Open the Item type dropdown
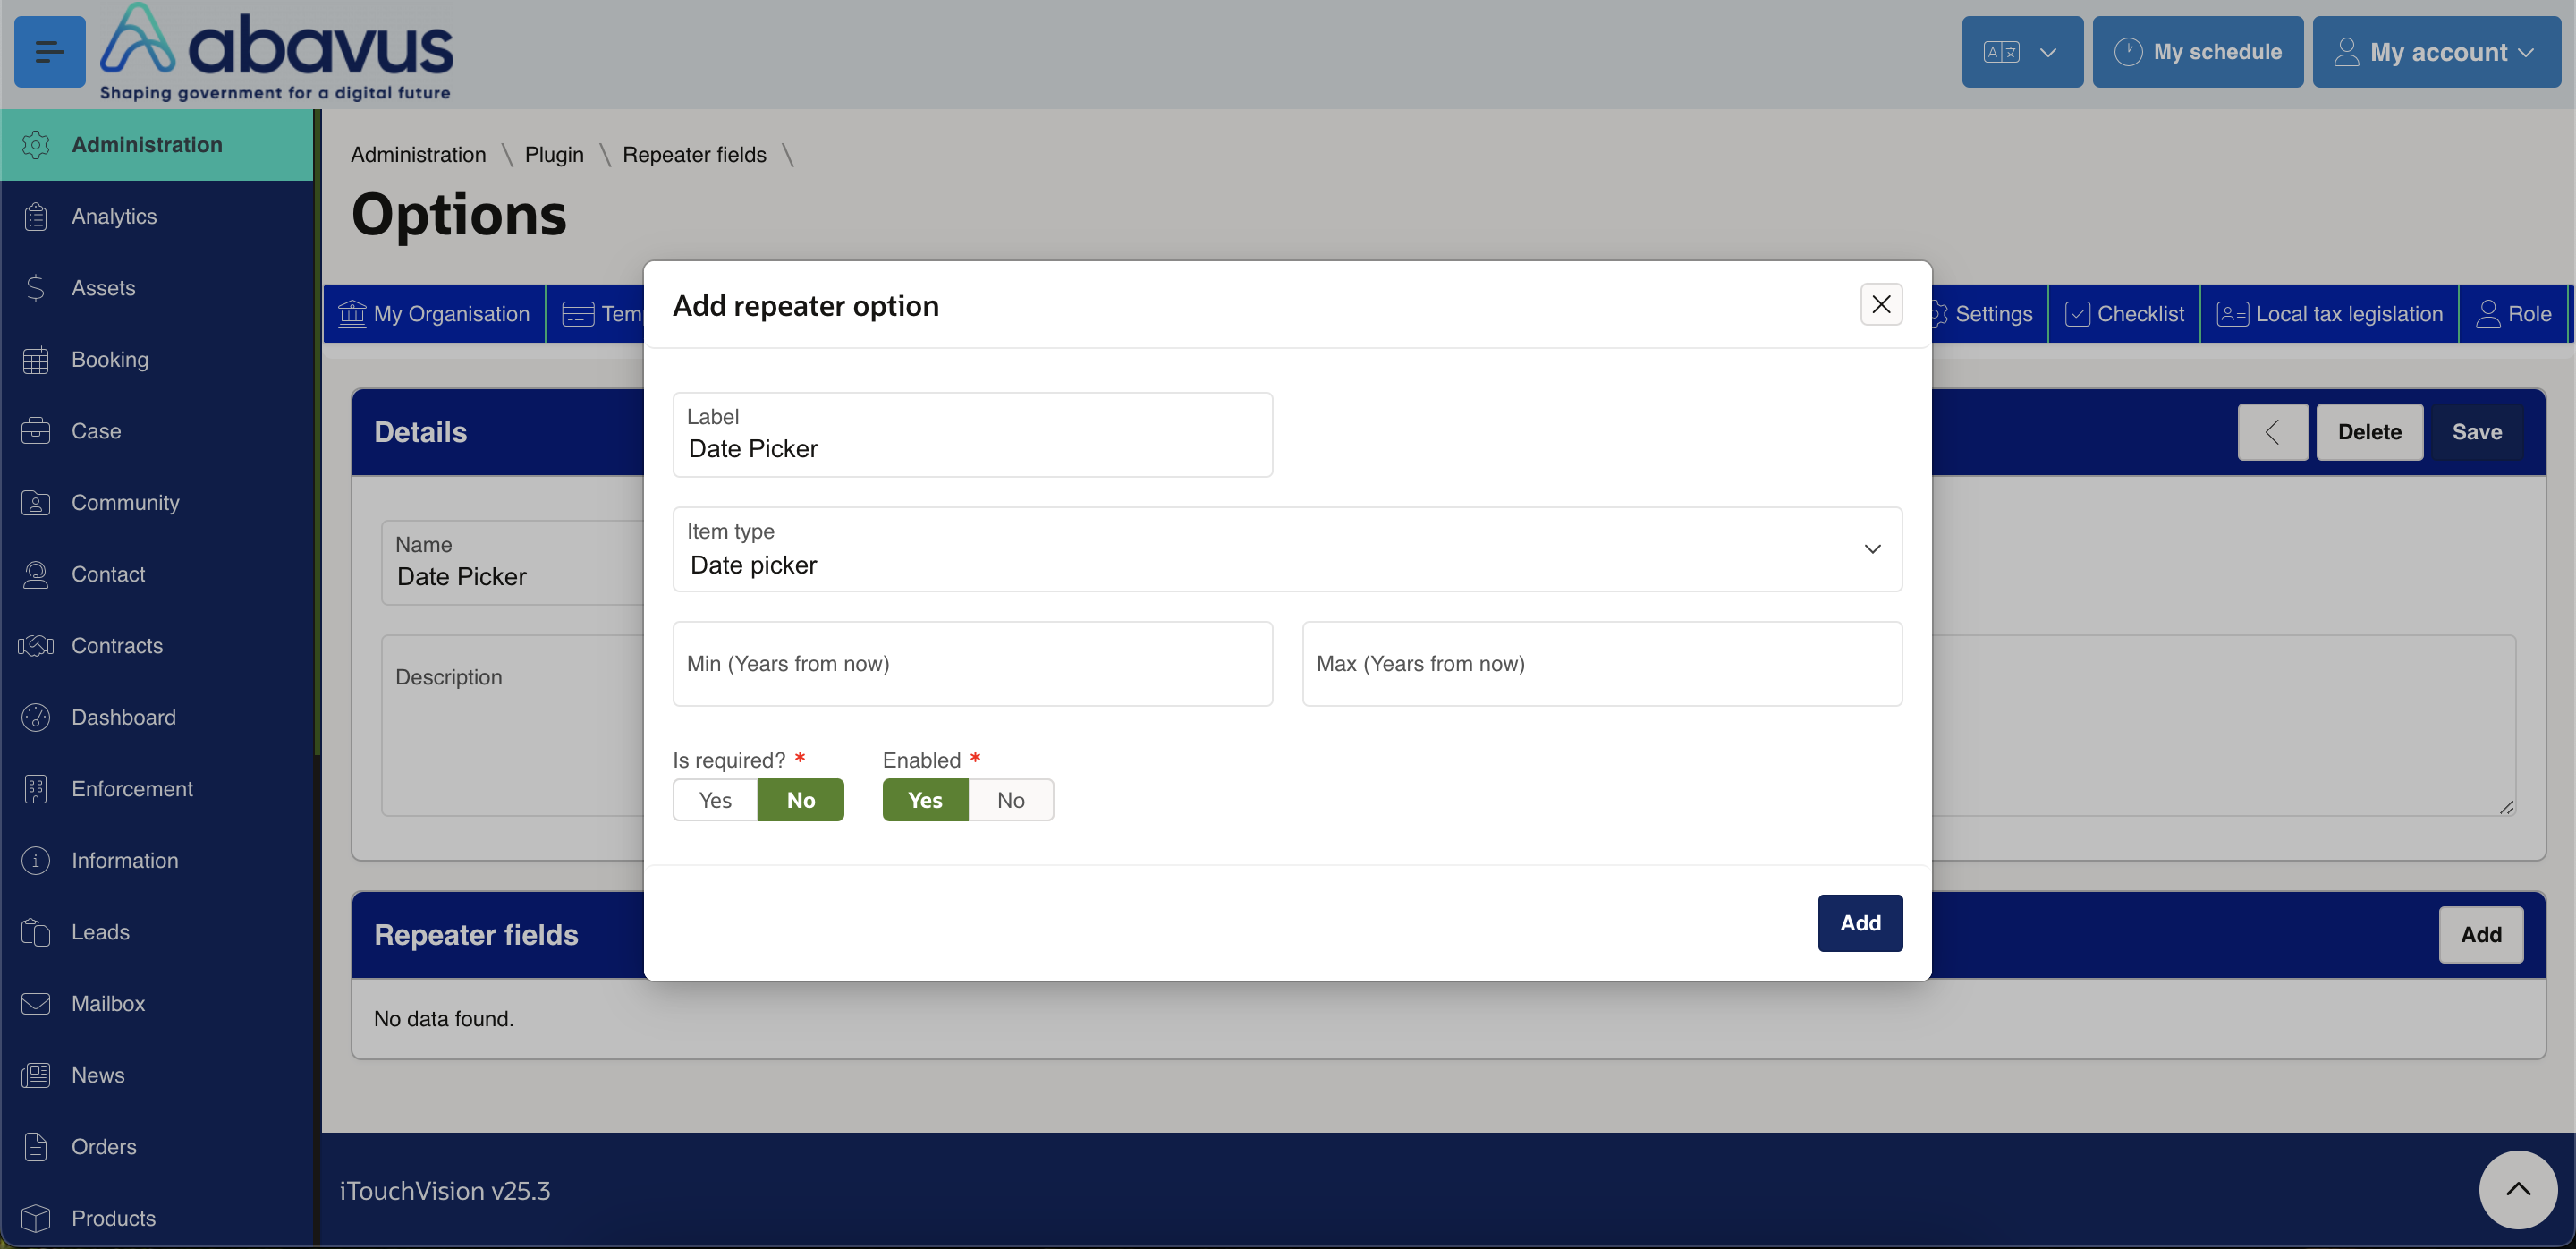2576x1249 pixels. [x=1287, y=549]
